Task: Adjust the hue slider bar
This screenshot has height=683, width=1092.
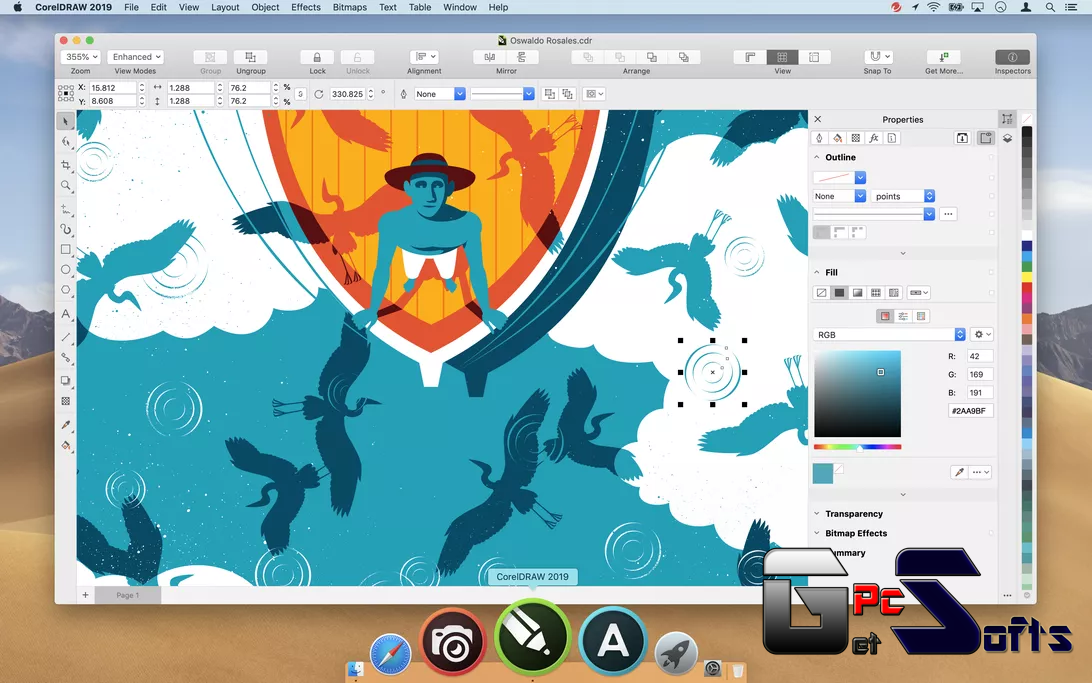Action: point(857,447)
